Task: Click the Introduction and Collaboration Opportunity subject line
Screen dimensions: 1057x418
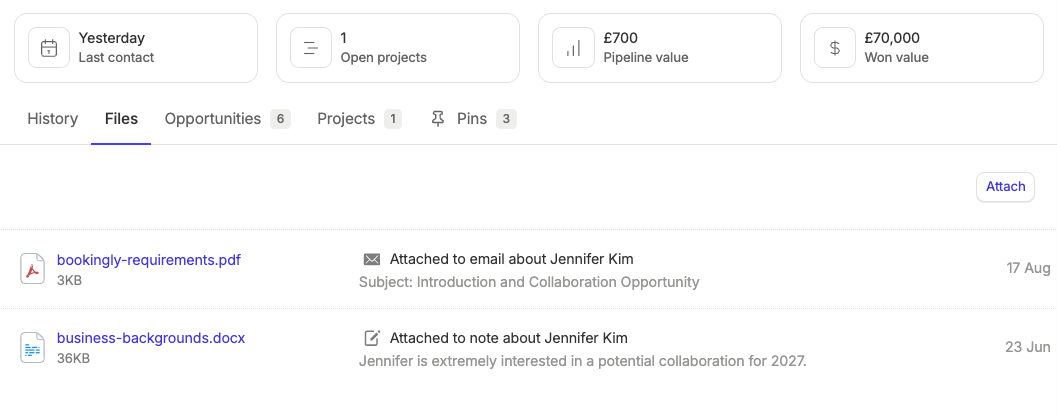Action: 529,282
